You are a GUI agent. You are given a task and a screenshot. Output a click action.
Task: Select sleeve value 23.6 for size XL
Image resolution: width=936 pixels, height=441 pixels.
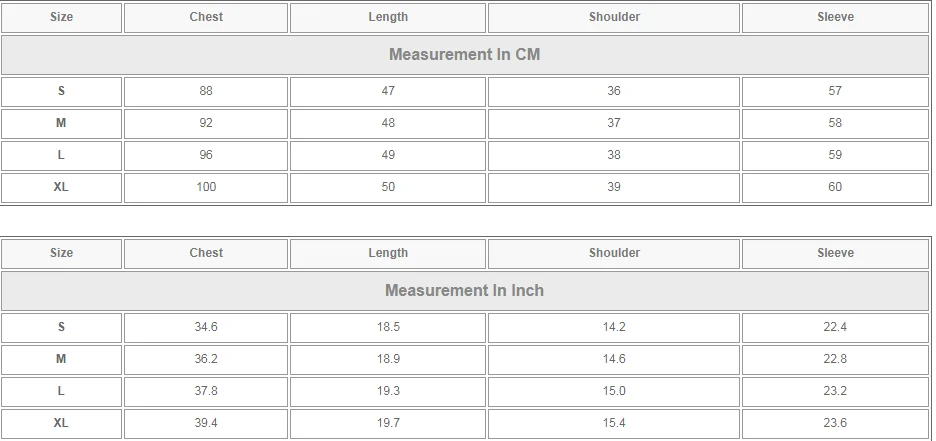835,423
